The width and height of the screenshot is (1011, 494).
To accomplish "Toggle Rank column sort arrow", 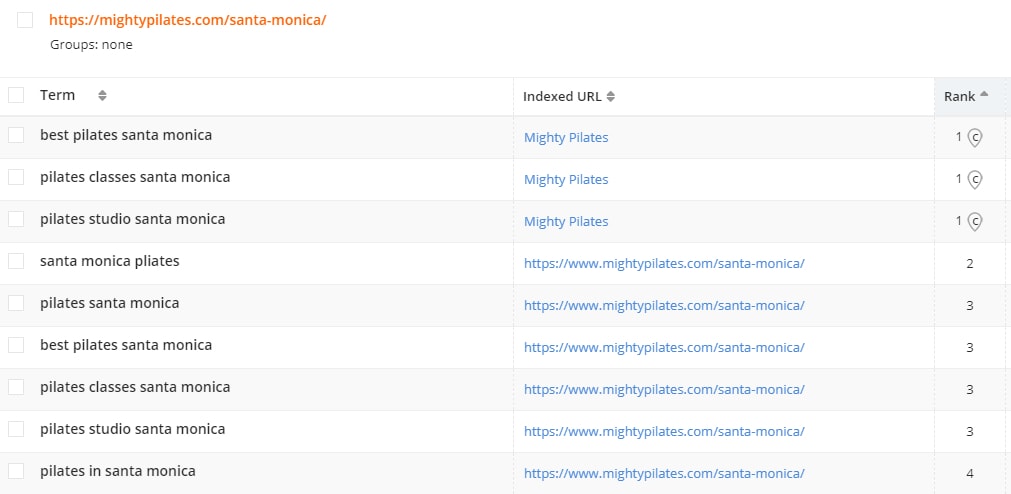I will [x=984, y=94].
